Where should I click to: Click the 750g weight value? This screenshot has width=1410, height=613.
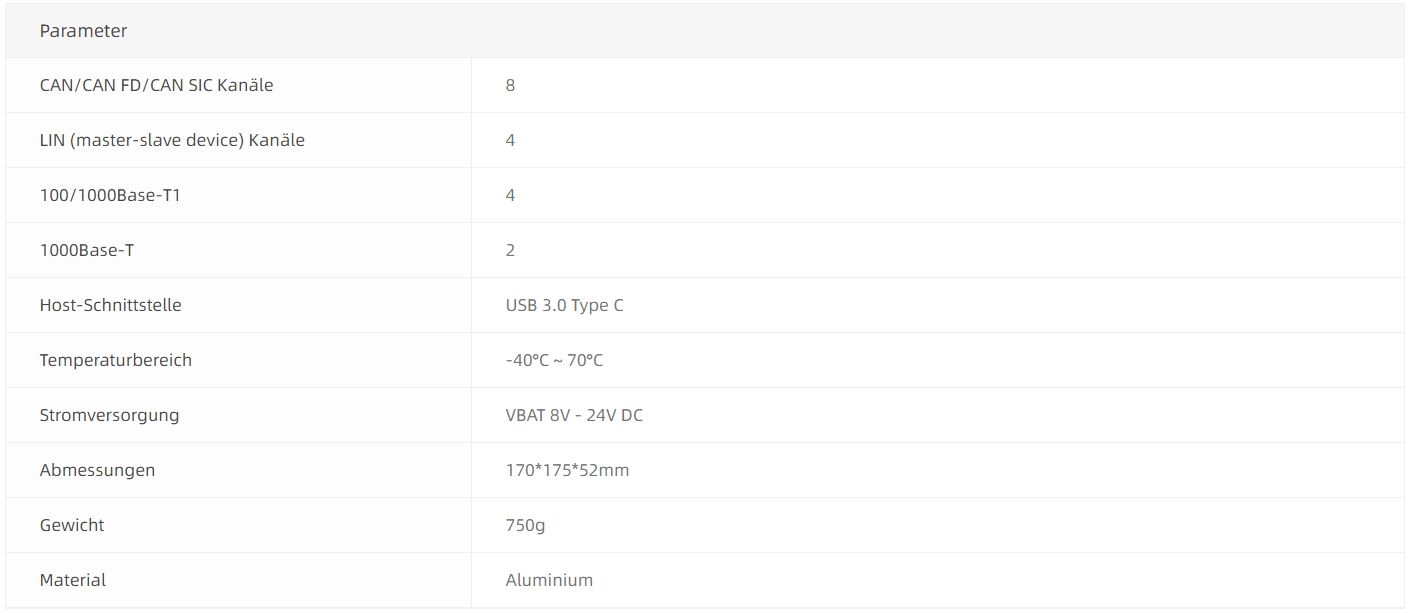[x=525, y=525]
